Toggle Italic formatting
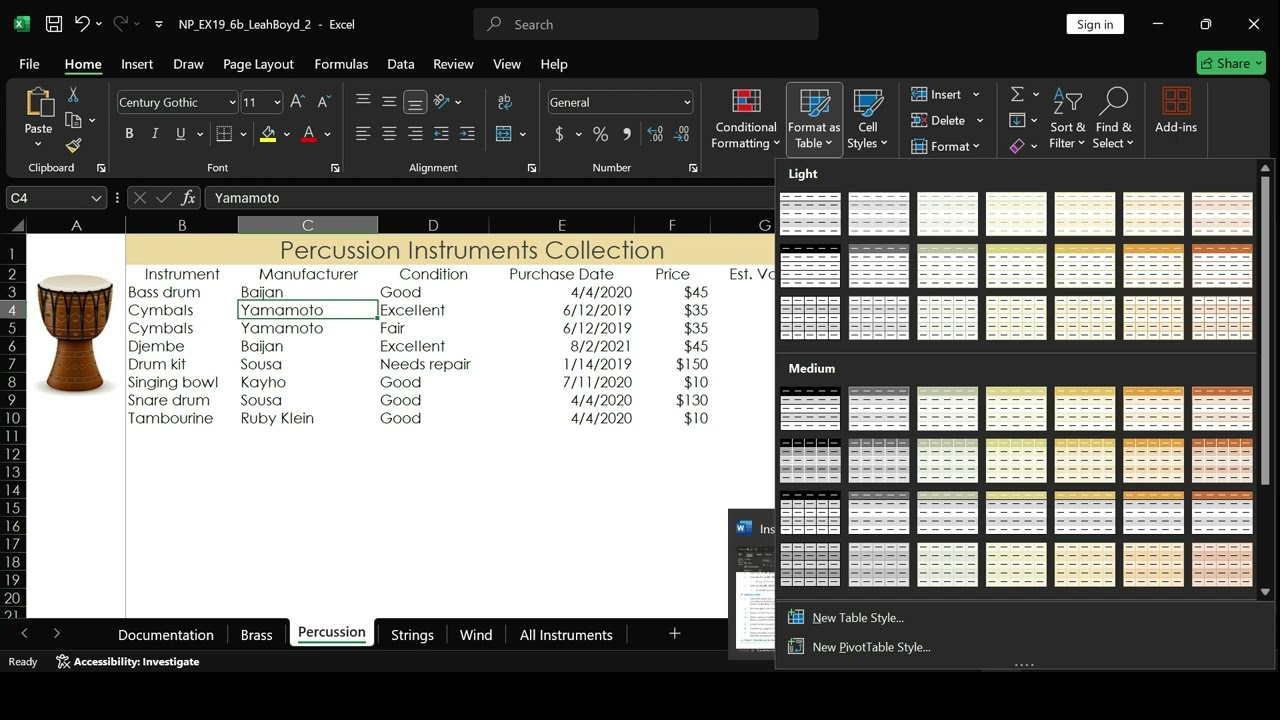The height and width of the screenshot is (720, 1280). point(154,134)
